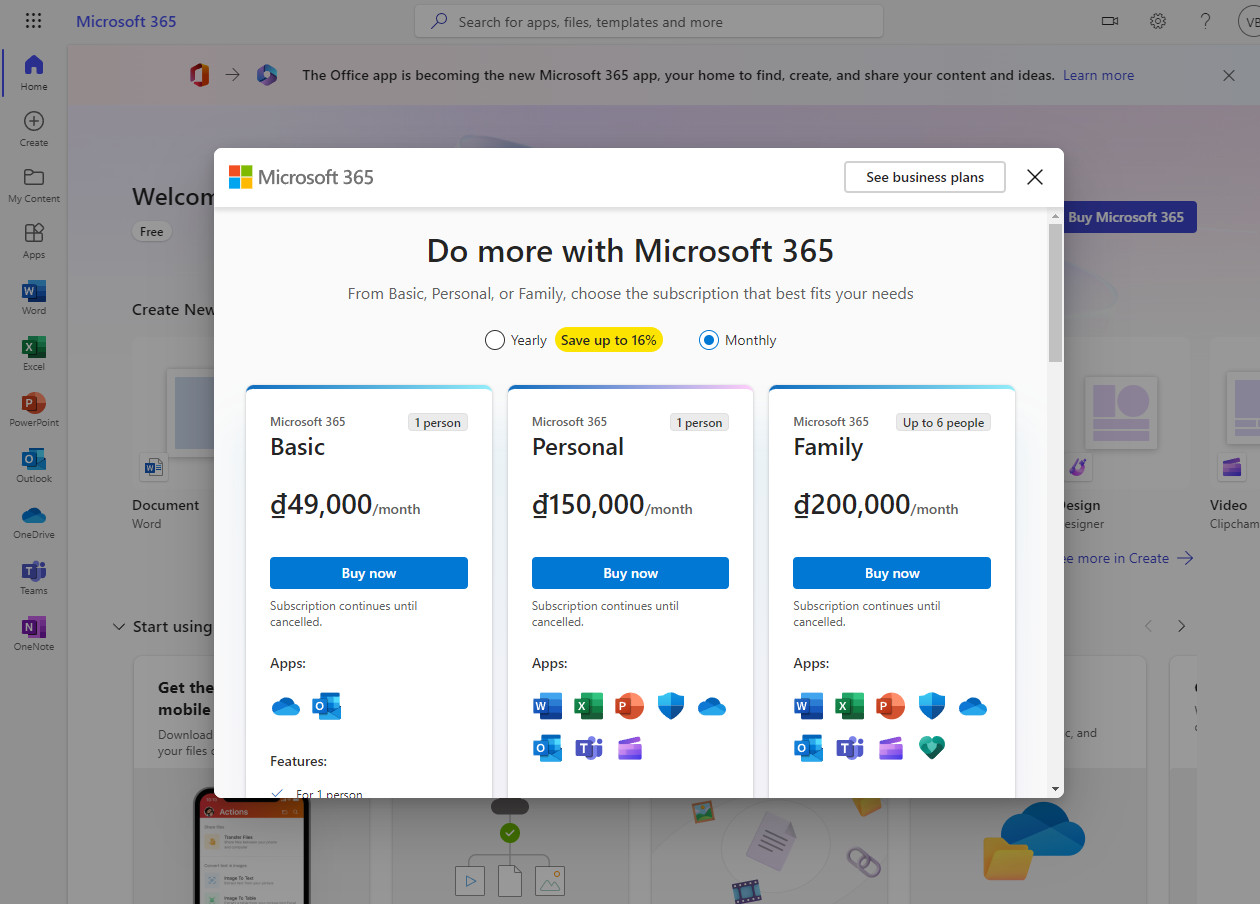The image size is (1260, 904).
Task: Open the app launcher waffle icon
Action: click(x=33, y=21)
